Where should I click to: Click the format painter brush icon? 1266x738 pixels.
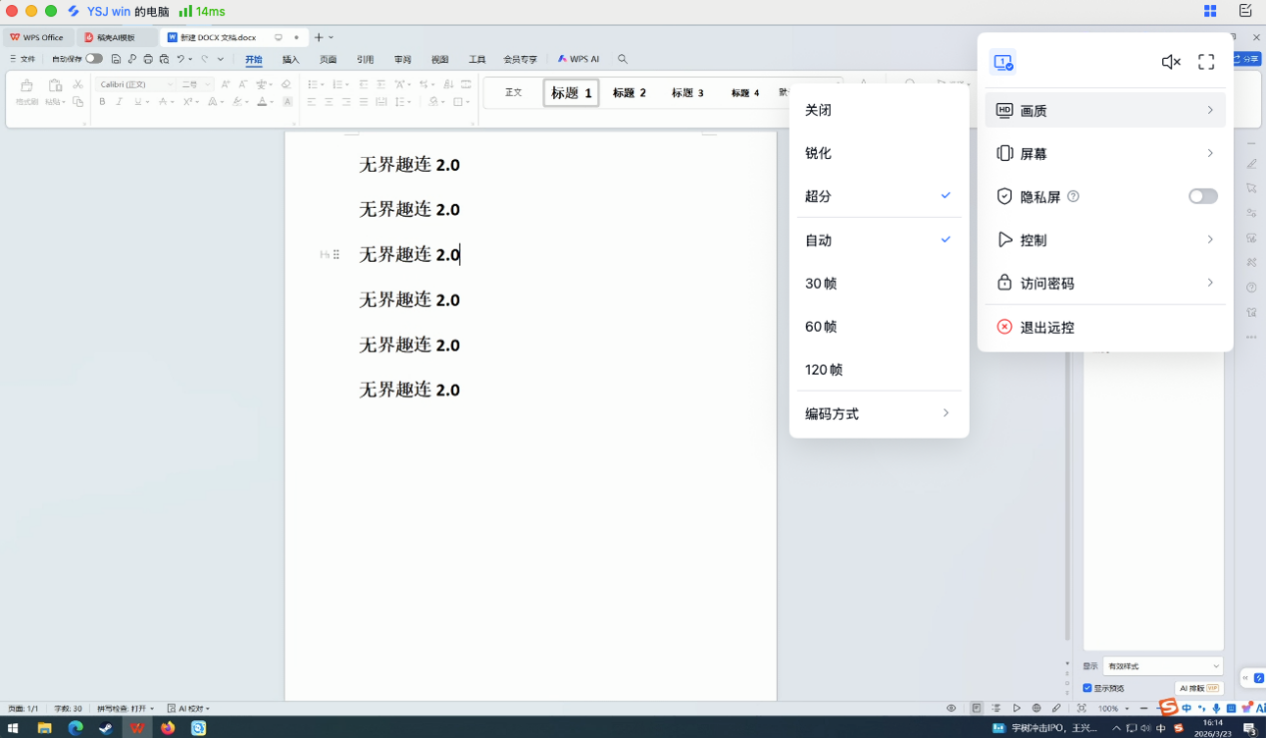(x=26, y=86)
